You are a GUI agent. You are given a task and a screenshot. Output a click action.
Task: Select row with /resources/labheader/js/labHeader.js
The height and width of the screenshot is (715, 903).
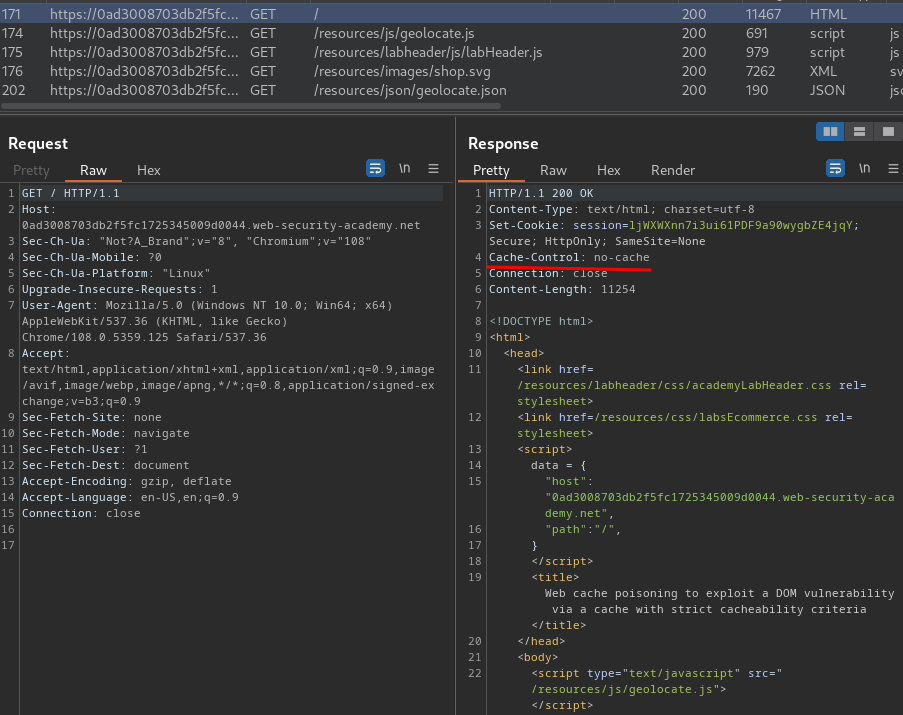click(x=452, y=52)
